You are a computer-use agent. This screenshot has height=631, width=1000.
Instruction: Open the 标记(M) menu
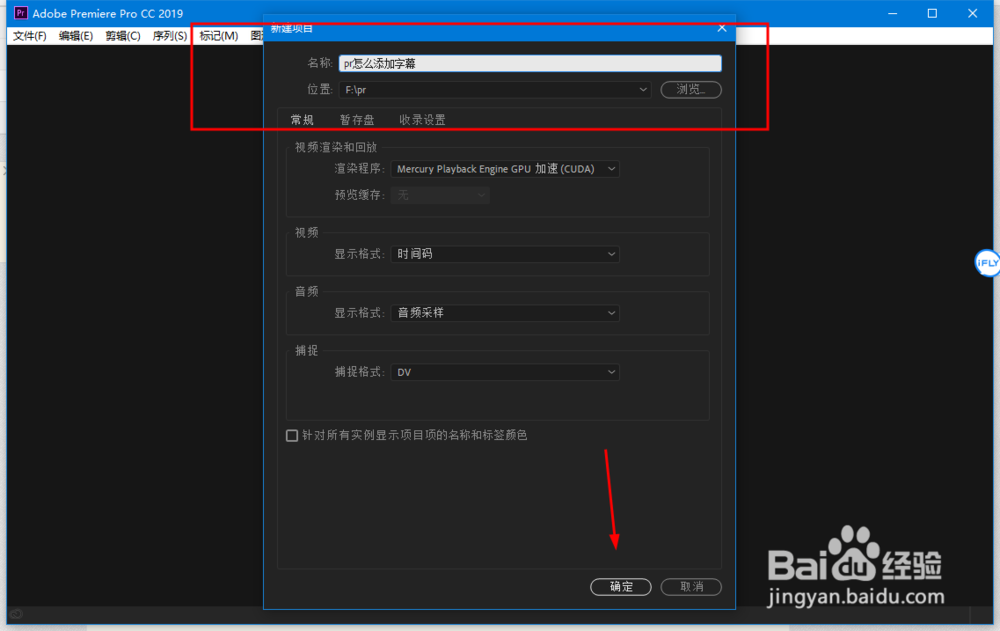click(x=218, y=36)
